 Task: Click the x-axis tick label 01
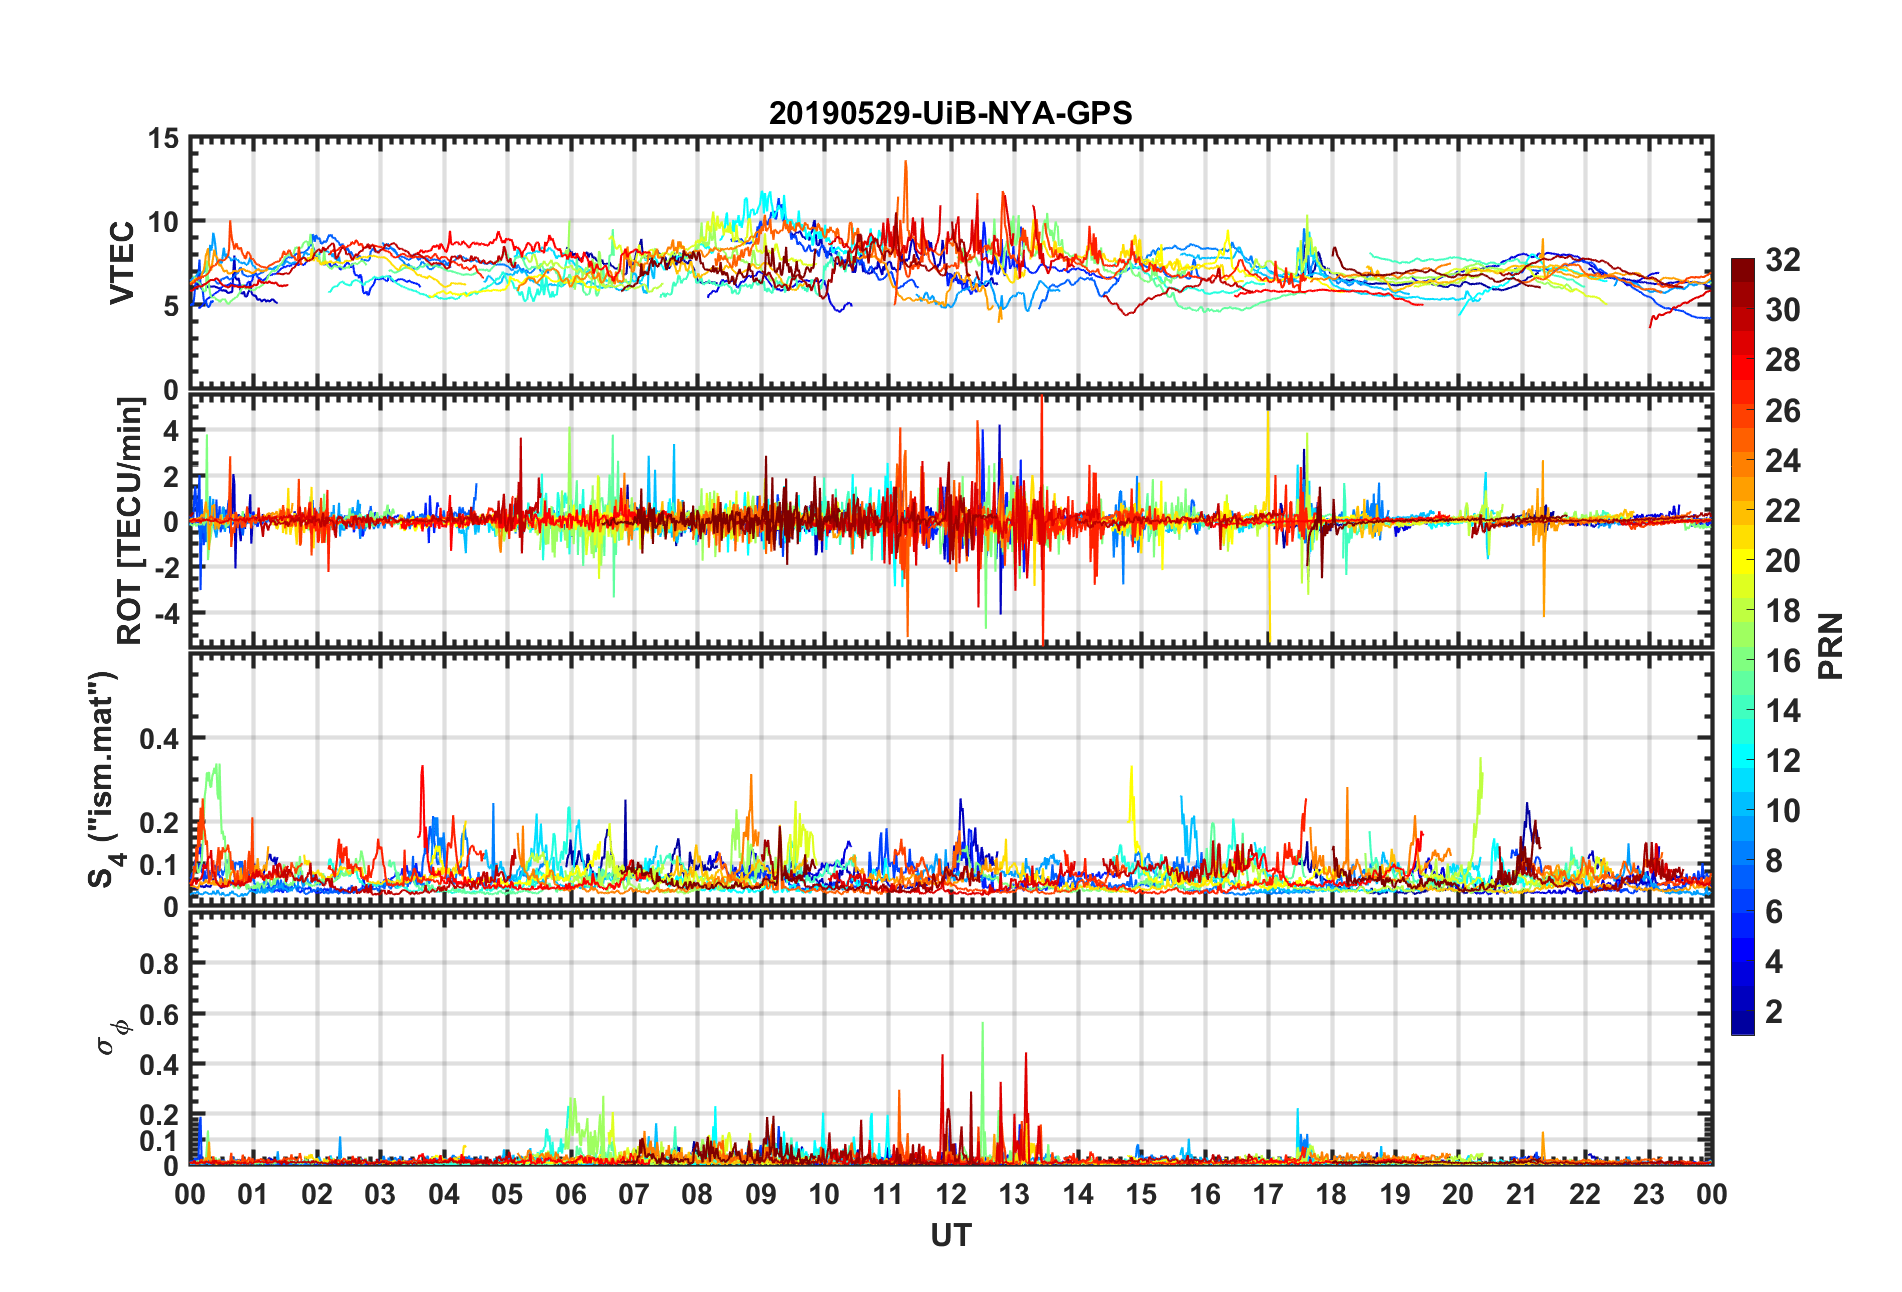coord(253,1194)
